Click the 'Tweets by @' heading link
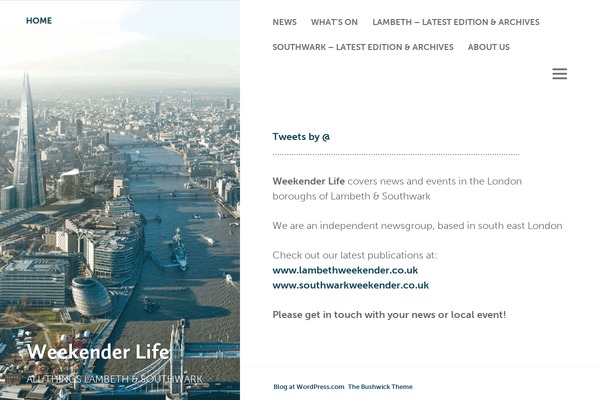600x400 pixels. click(301, 137)
